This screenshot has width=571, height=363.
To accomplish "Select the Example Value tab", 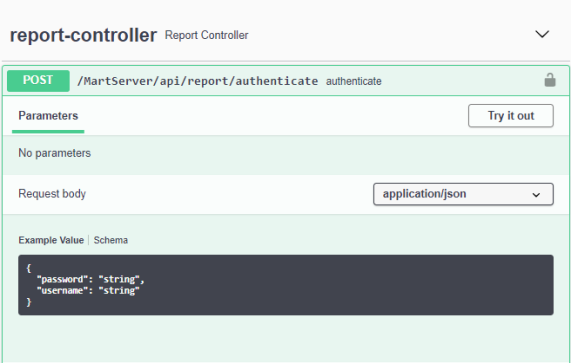I will [51, 240].
